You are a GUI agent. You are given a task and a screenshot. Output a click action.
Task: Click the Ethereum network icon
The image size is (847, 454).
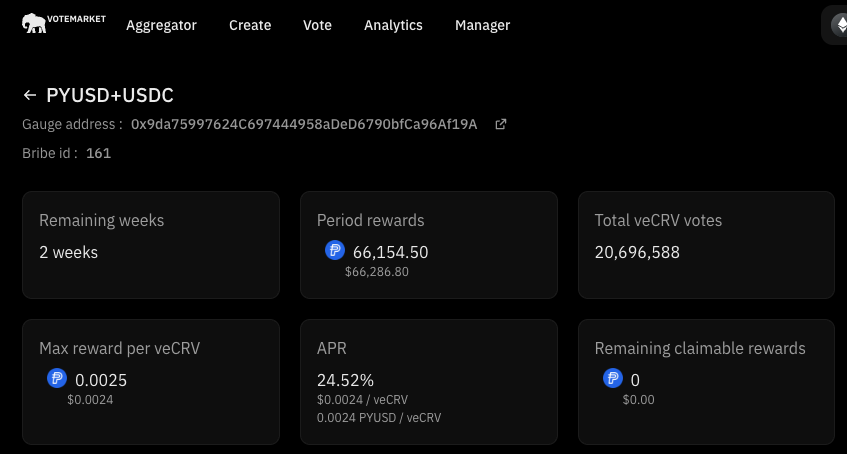[x=838, y=25]
